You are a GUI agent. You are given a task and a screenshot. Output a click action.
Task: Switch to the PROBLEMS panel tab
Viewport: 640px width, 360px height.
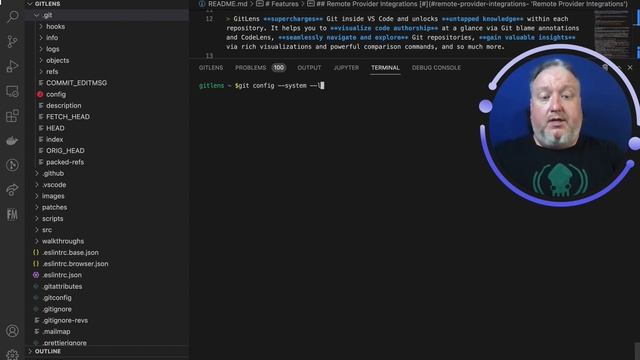click(x=251, y=68)
